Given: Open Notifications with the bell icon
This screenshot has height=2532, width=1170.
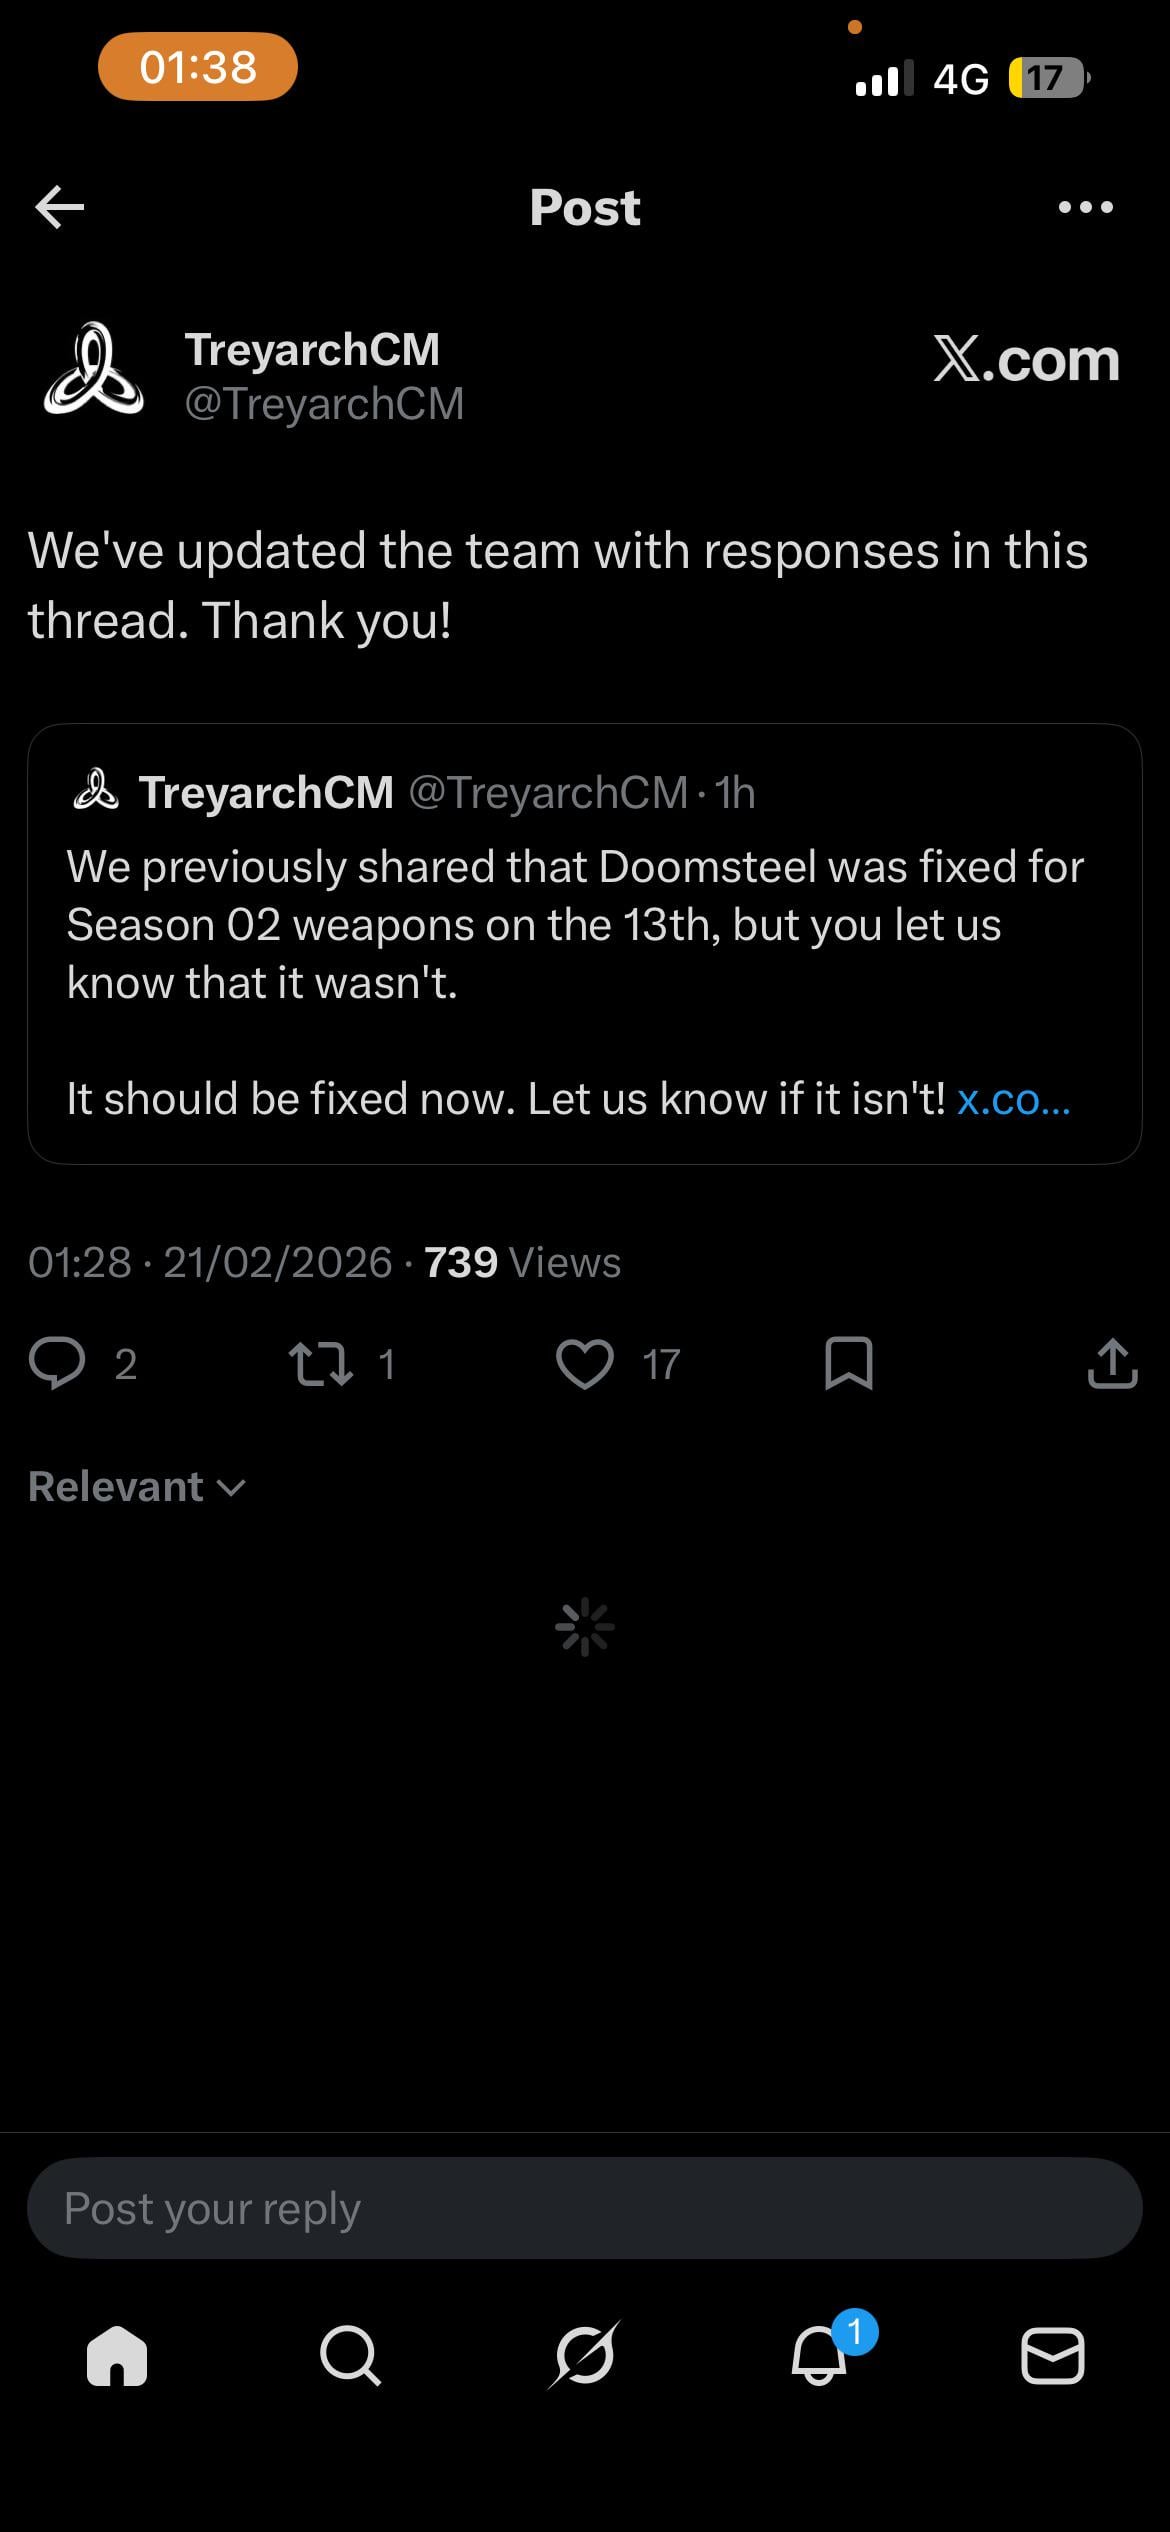Looking at the screenshot, I should pos(820,2356).
